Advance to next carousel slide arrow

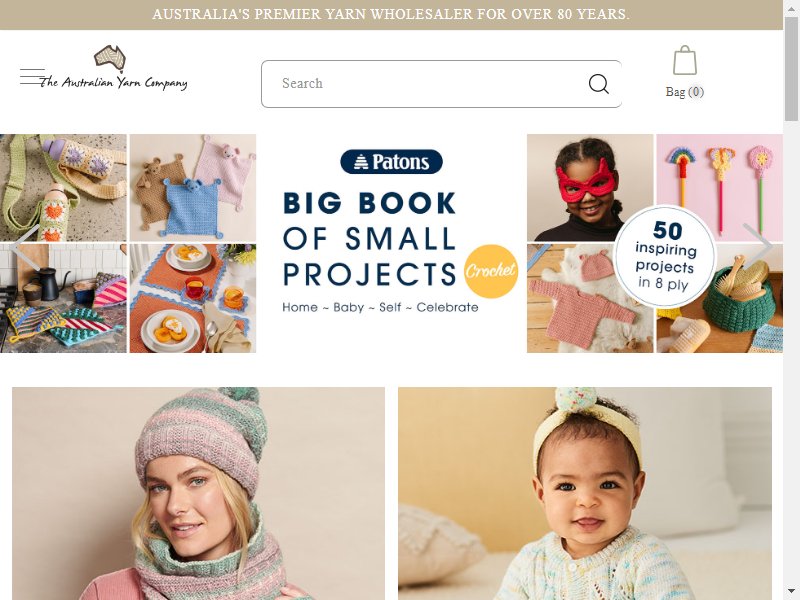[758, 247]
